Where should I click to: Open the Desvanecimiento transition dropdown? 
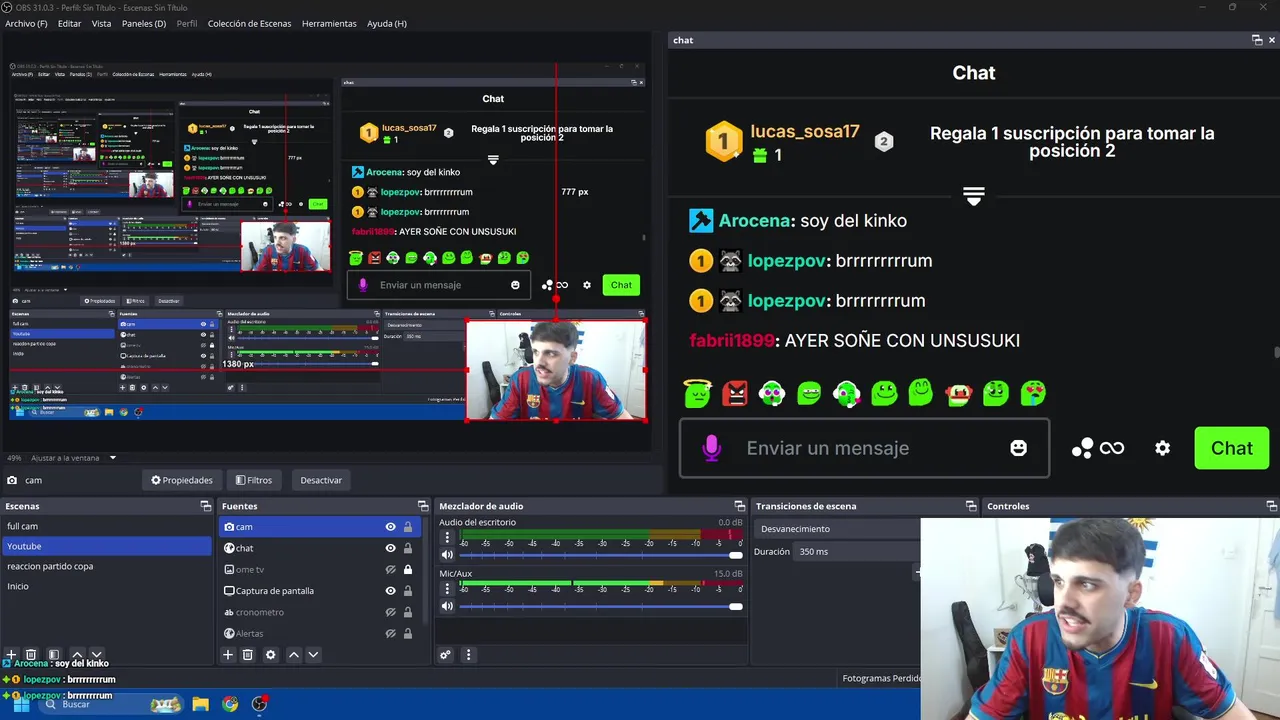coord(838,529)
